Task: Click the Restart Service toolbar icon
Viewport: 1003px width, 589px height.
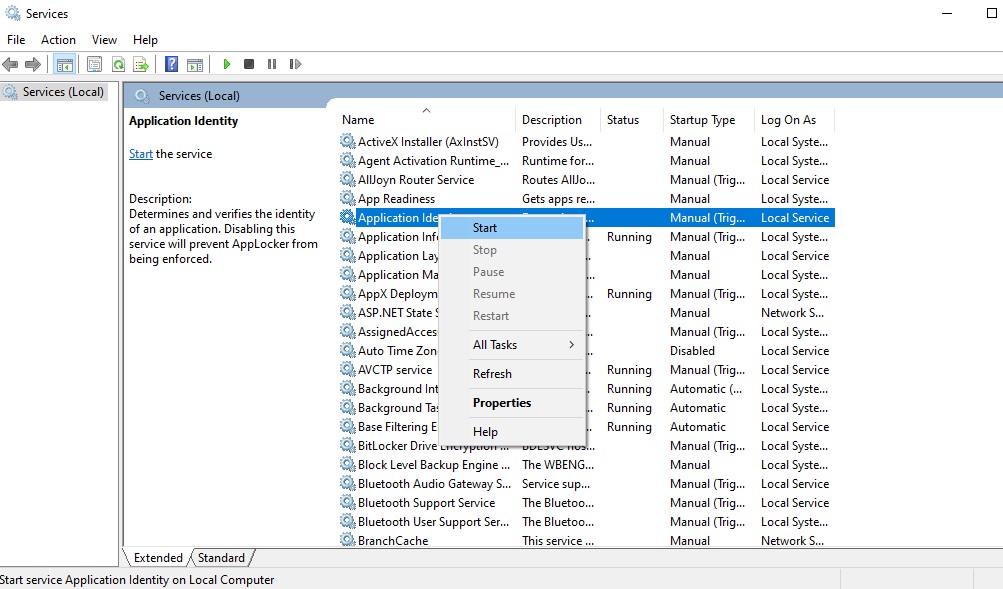Action: click(295, 64)
